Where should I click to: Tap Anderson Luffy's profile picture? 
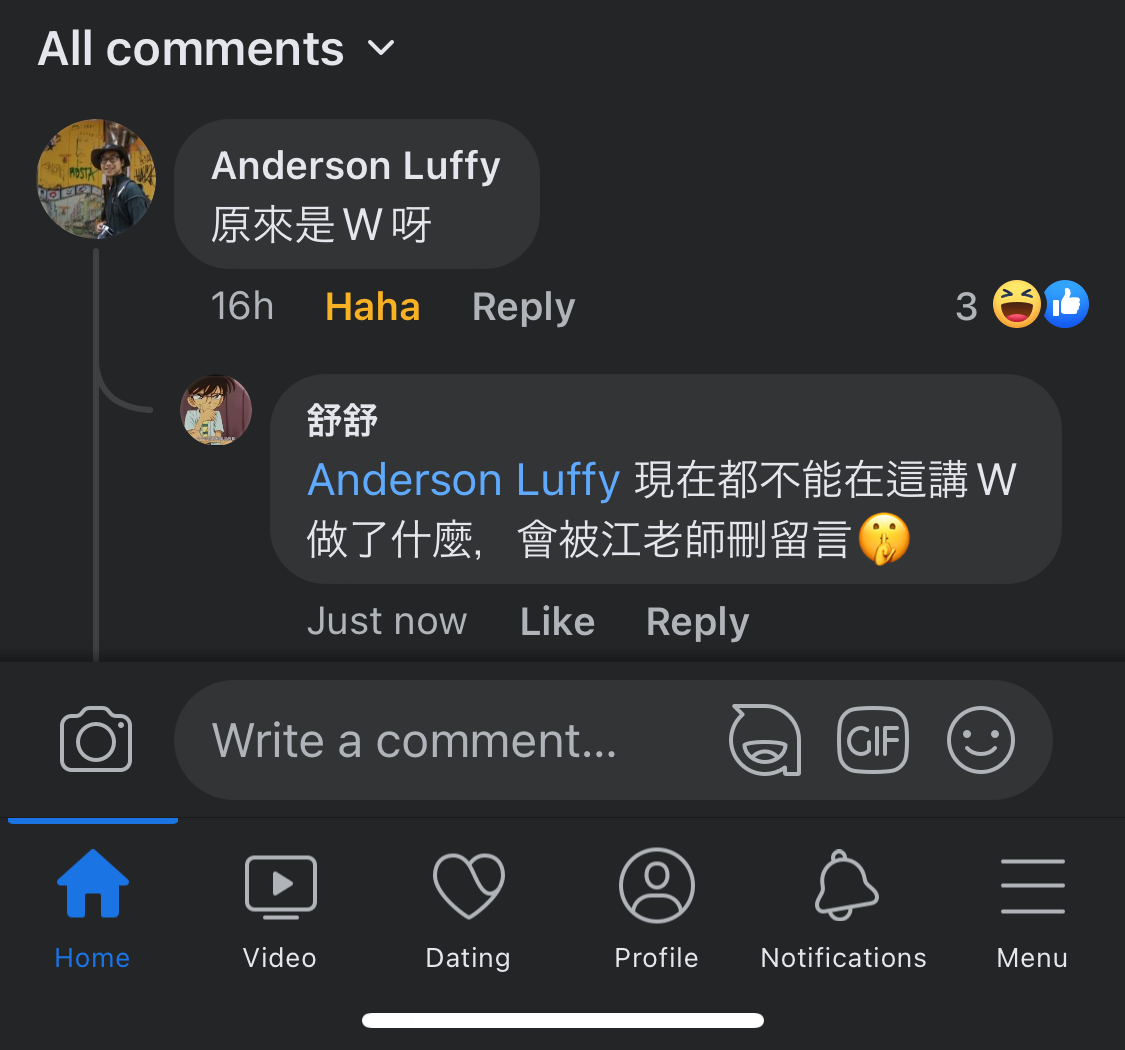point(96,179)
